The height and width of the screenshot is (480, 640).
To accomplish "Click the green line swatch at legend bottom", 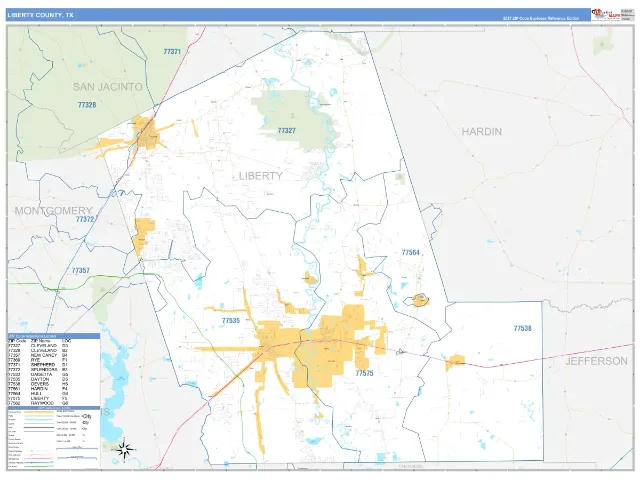I will coord(38,466).
